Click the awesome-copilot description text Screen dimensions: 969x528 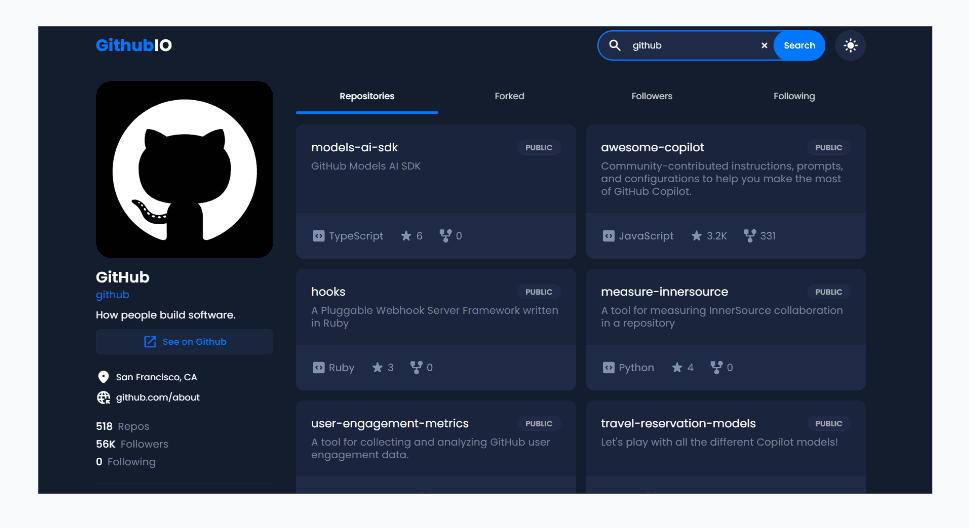(x=722, y=179)
